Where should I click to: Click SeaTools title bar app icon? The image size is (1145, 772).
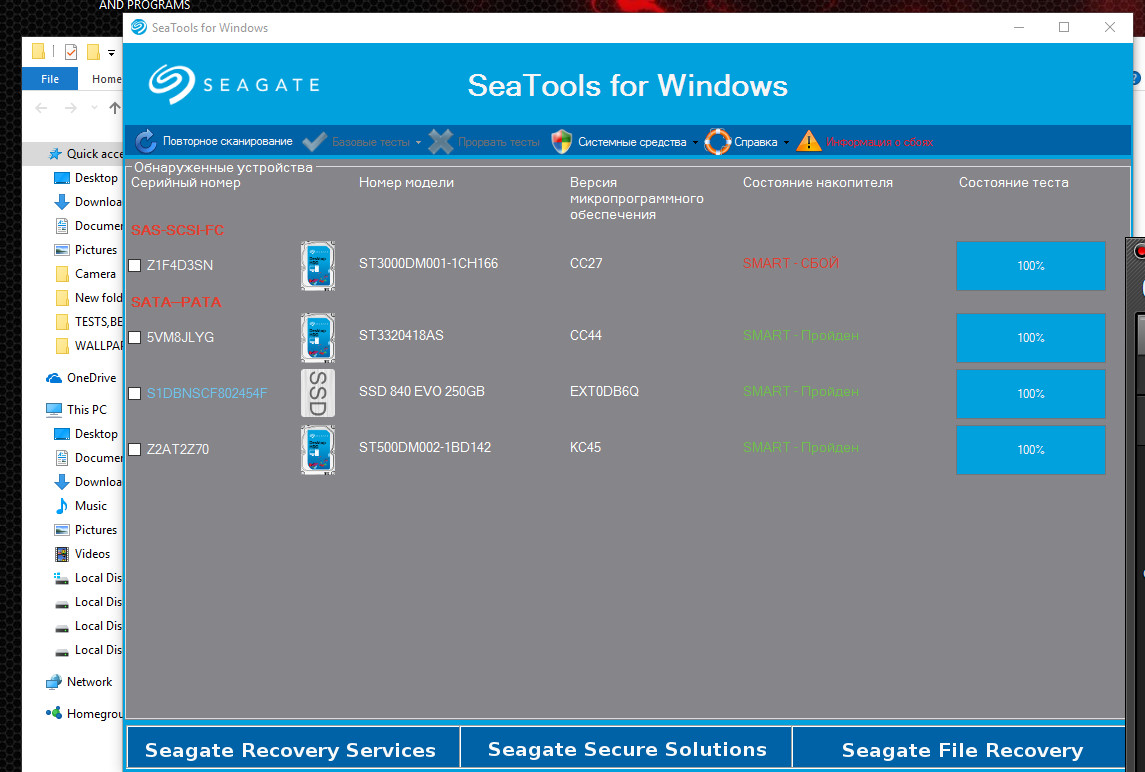click(138, 28)
